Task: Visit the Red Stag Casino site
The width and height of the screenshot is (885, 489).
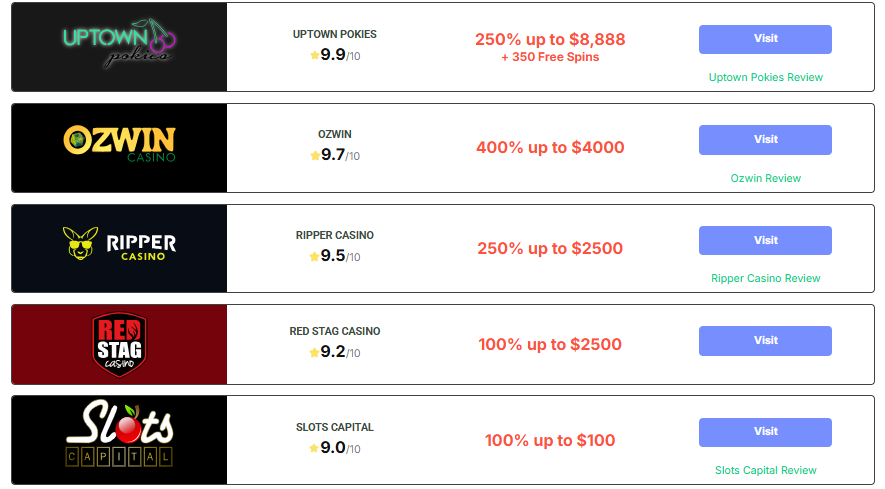Action: coord(765,340)
